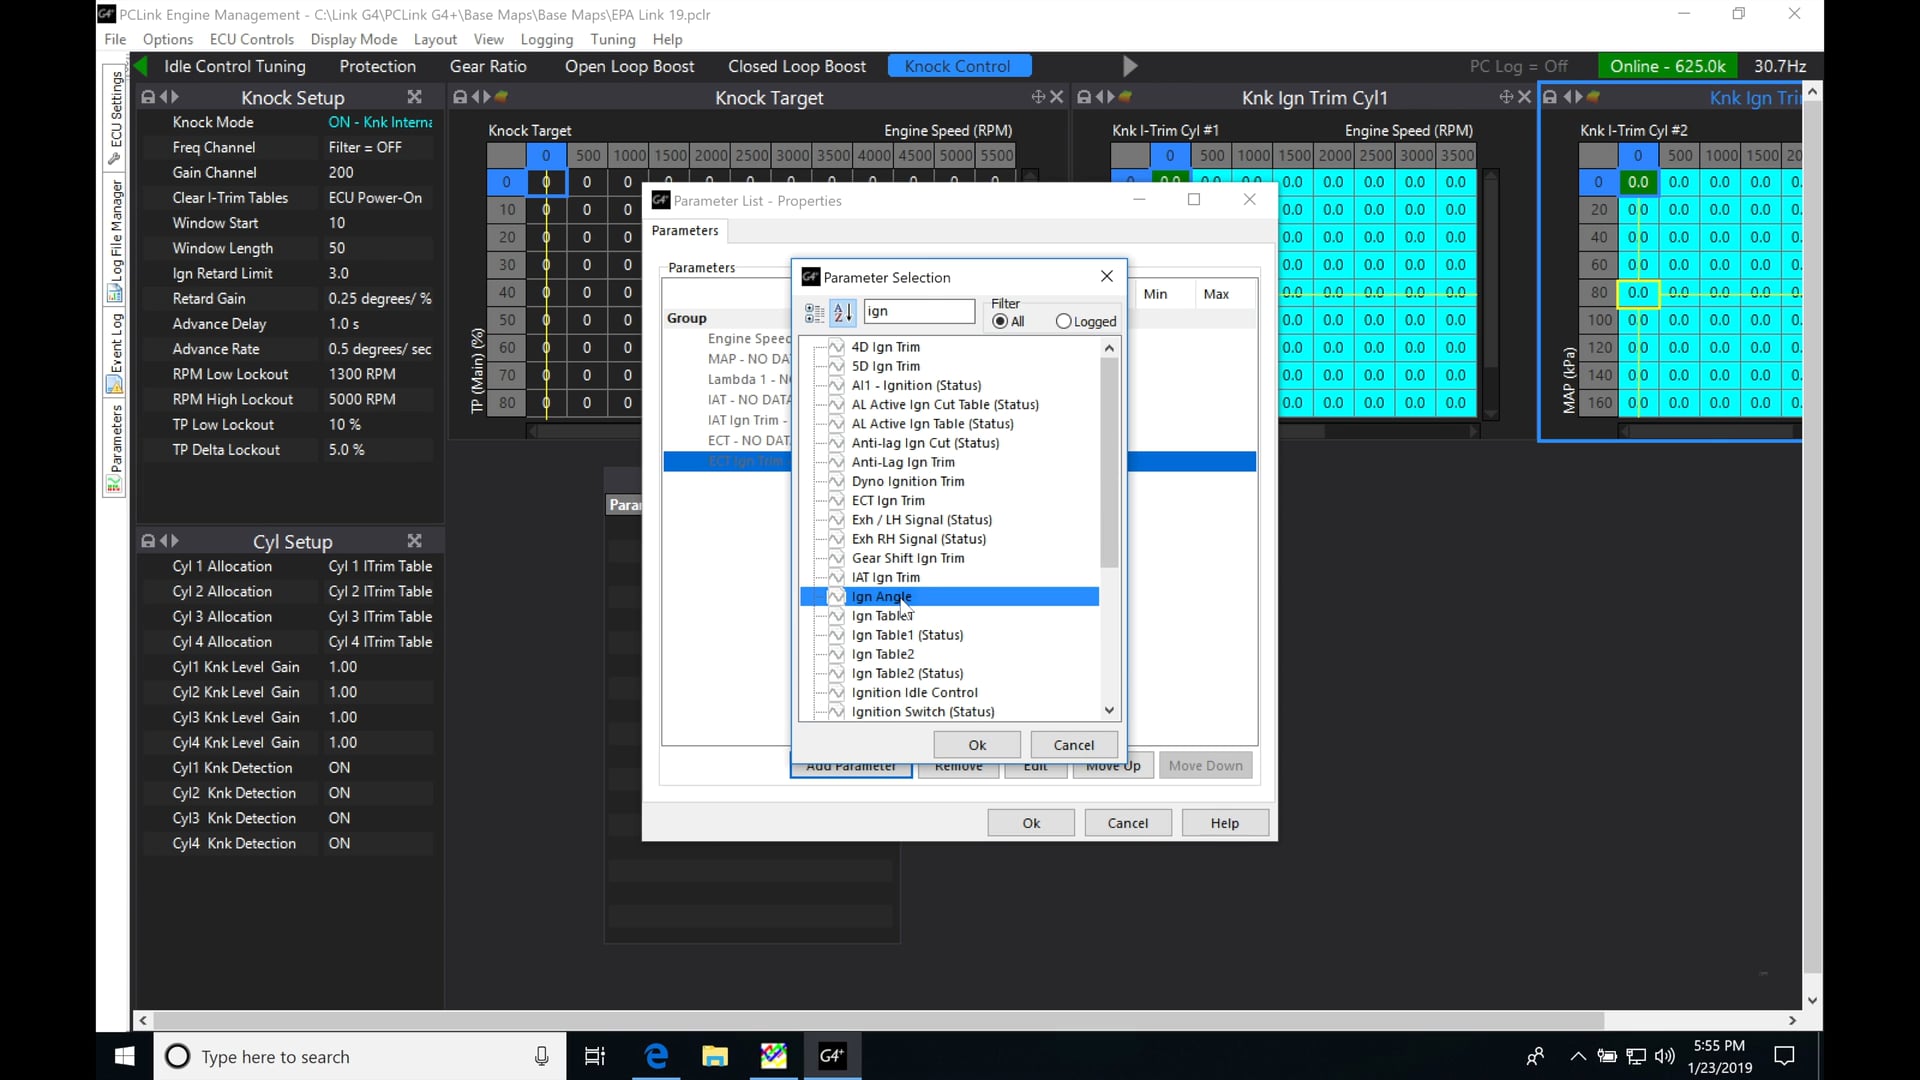Click the Knock Setup panel lock icon
The image size is (1920, 1080).
click(x=148, y=97)
